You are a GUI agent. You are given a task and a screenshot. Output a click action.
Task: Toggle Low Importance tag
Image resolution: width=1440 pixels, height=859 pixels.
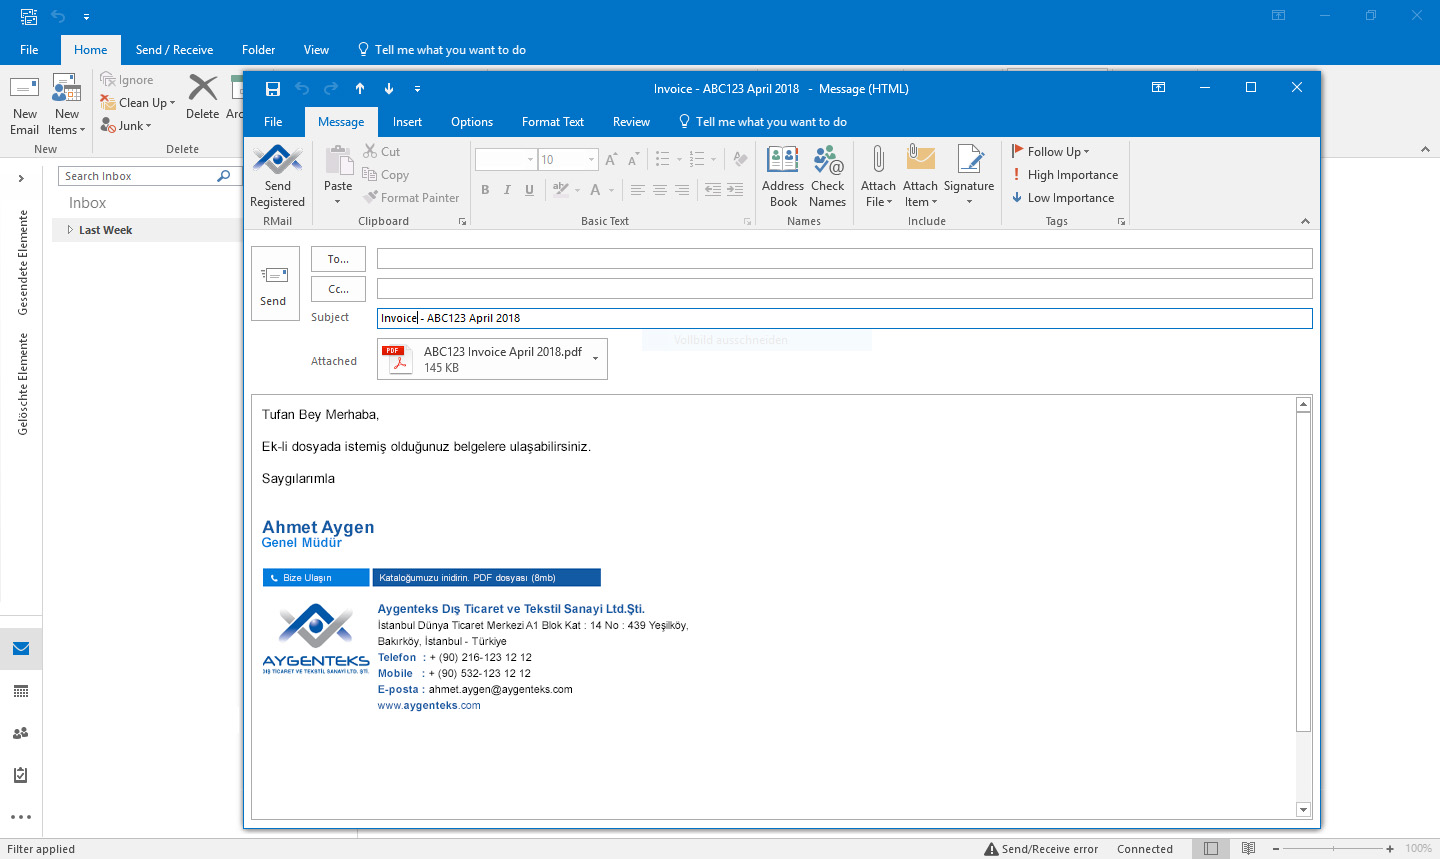click(1063, 198)
